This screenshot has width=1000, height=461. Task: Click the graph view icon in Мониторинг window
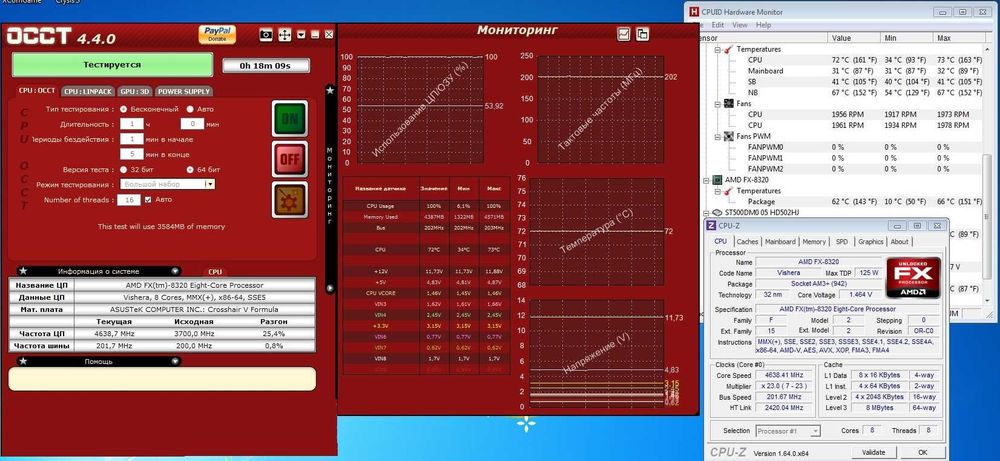[x=624, y=34]
